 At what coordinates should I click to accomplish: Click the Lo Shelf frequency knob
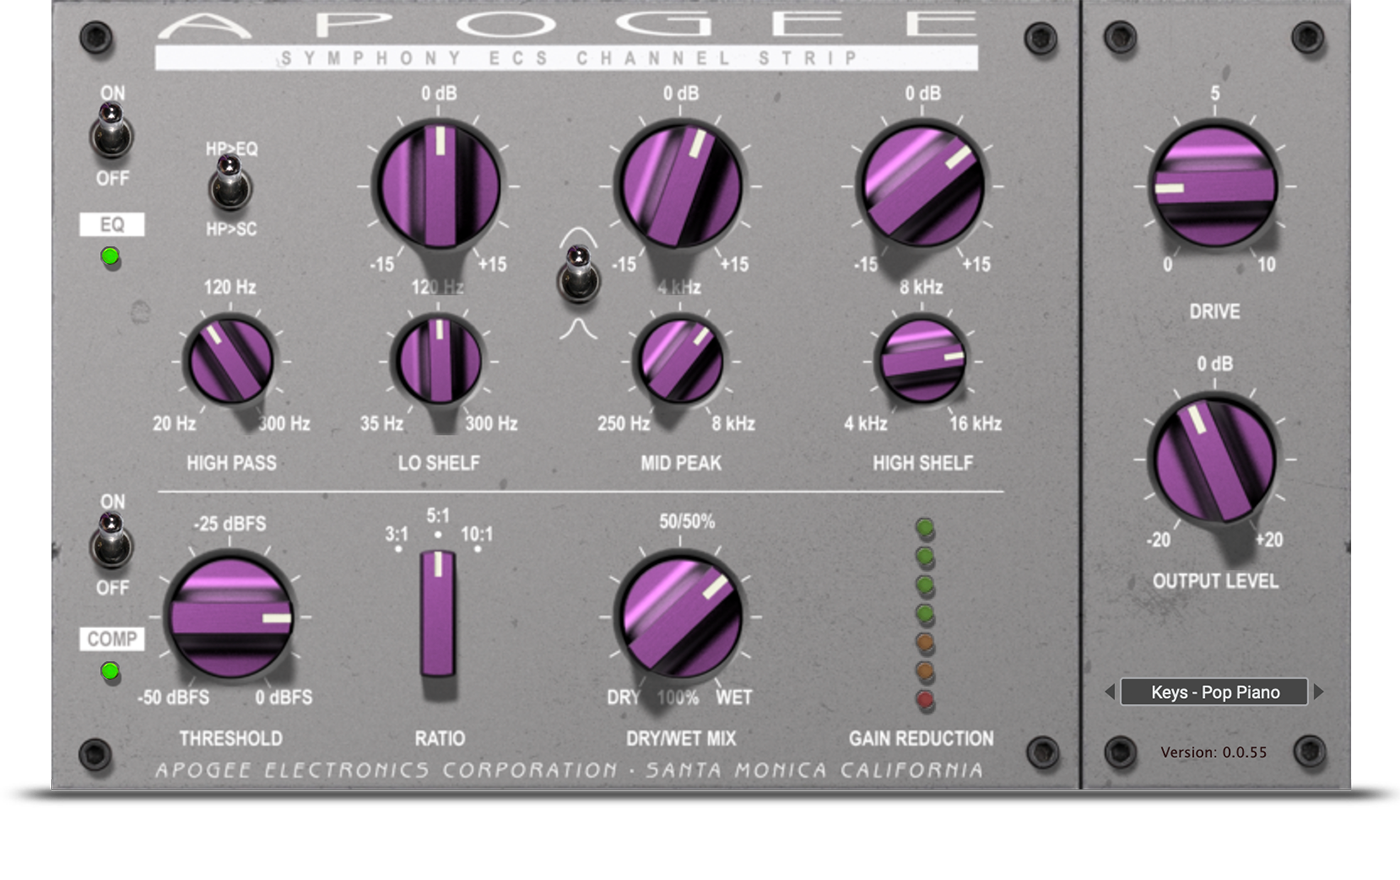tap(438, 360)
